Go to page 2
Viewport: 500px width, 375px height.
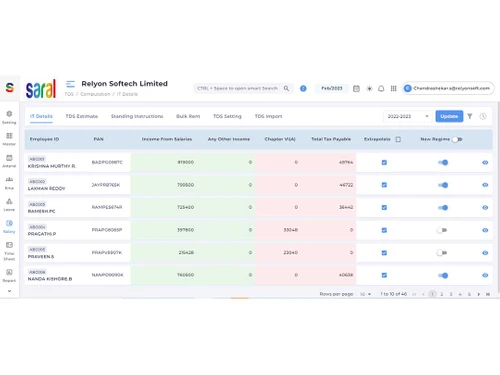coord(442,294)
